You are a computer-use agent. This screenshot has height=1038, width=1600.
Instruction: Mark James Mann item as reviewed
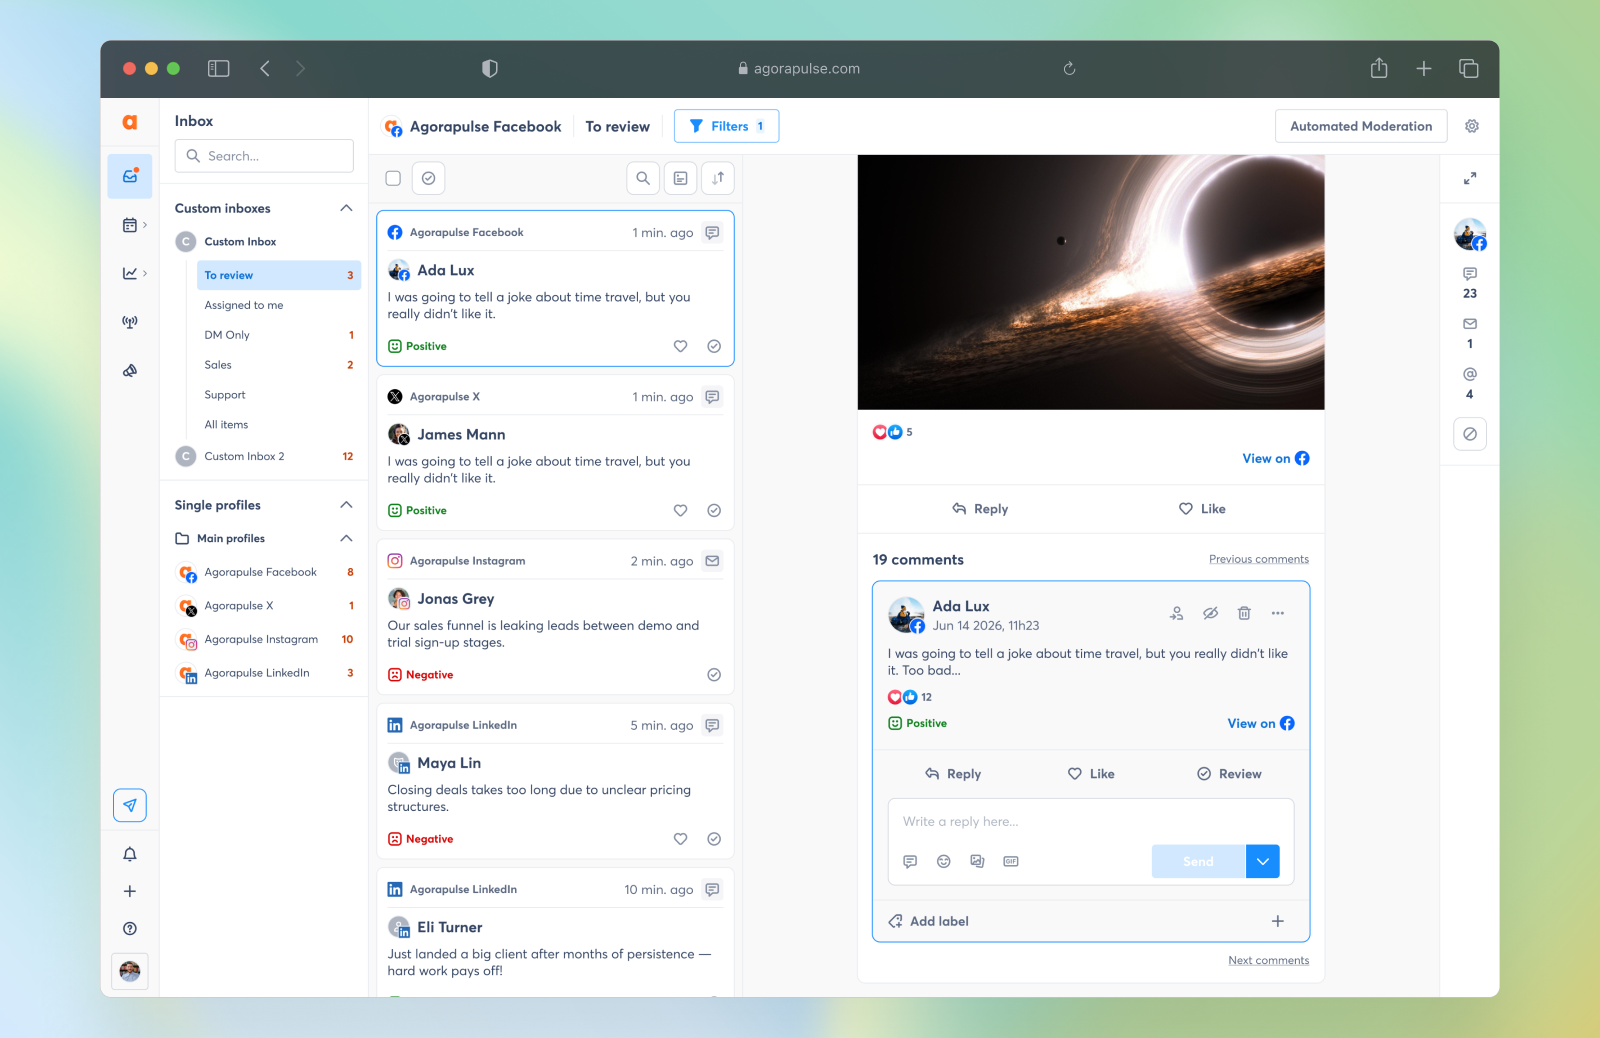[x=714, y=510]
